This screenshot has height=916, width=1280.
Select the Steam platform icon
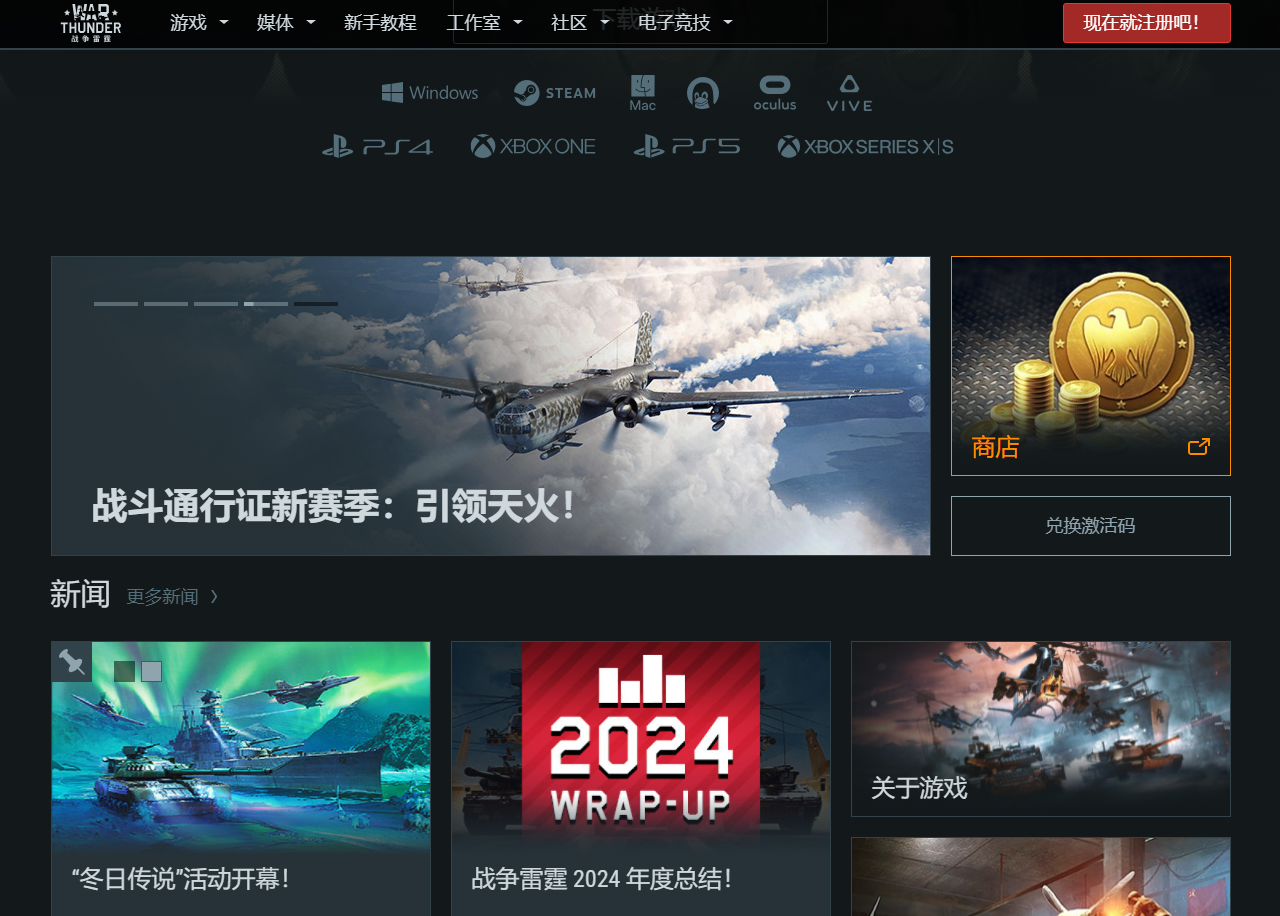(x=555, y=93)
